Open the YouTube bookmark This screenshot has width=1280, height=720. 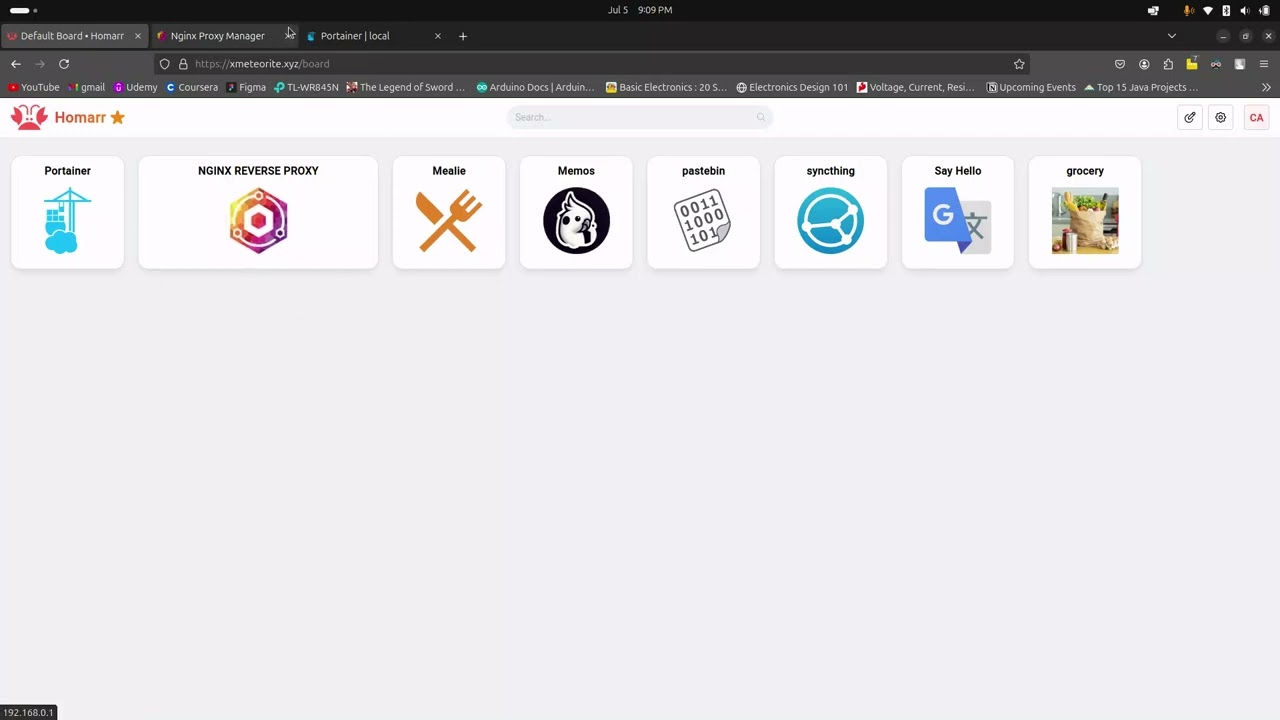pos(34,87)
